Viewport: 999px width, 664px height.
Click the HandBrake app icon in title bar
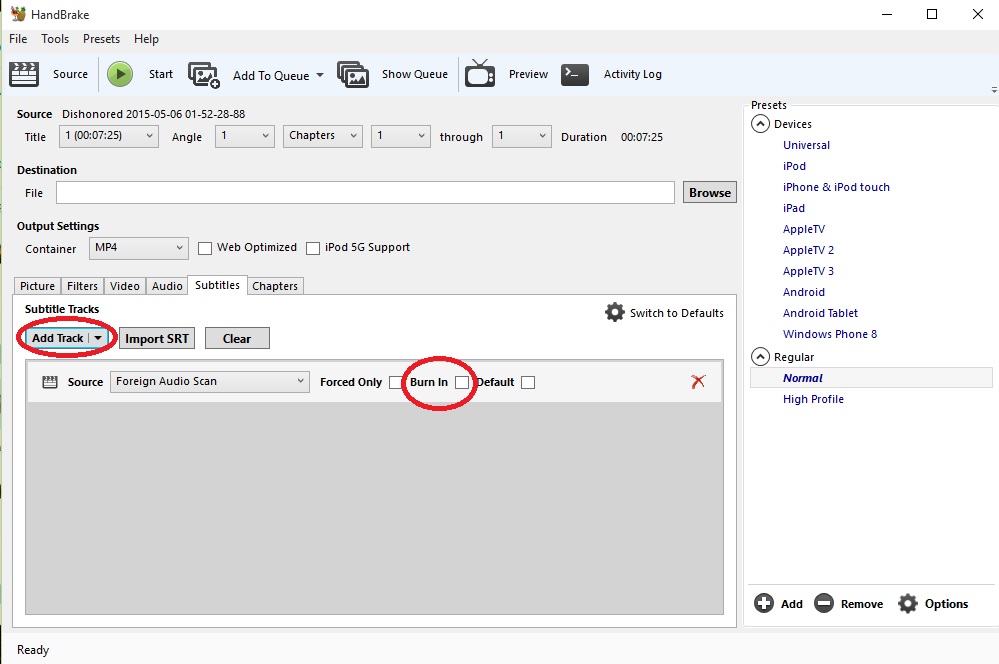(18, 13)
